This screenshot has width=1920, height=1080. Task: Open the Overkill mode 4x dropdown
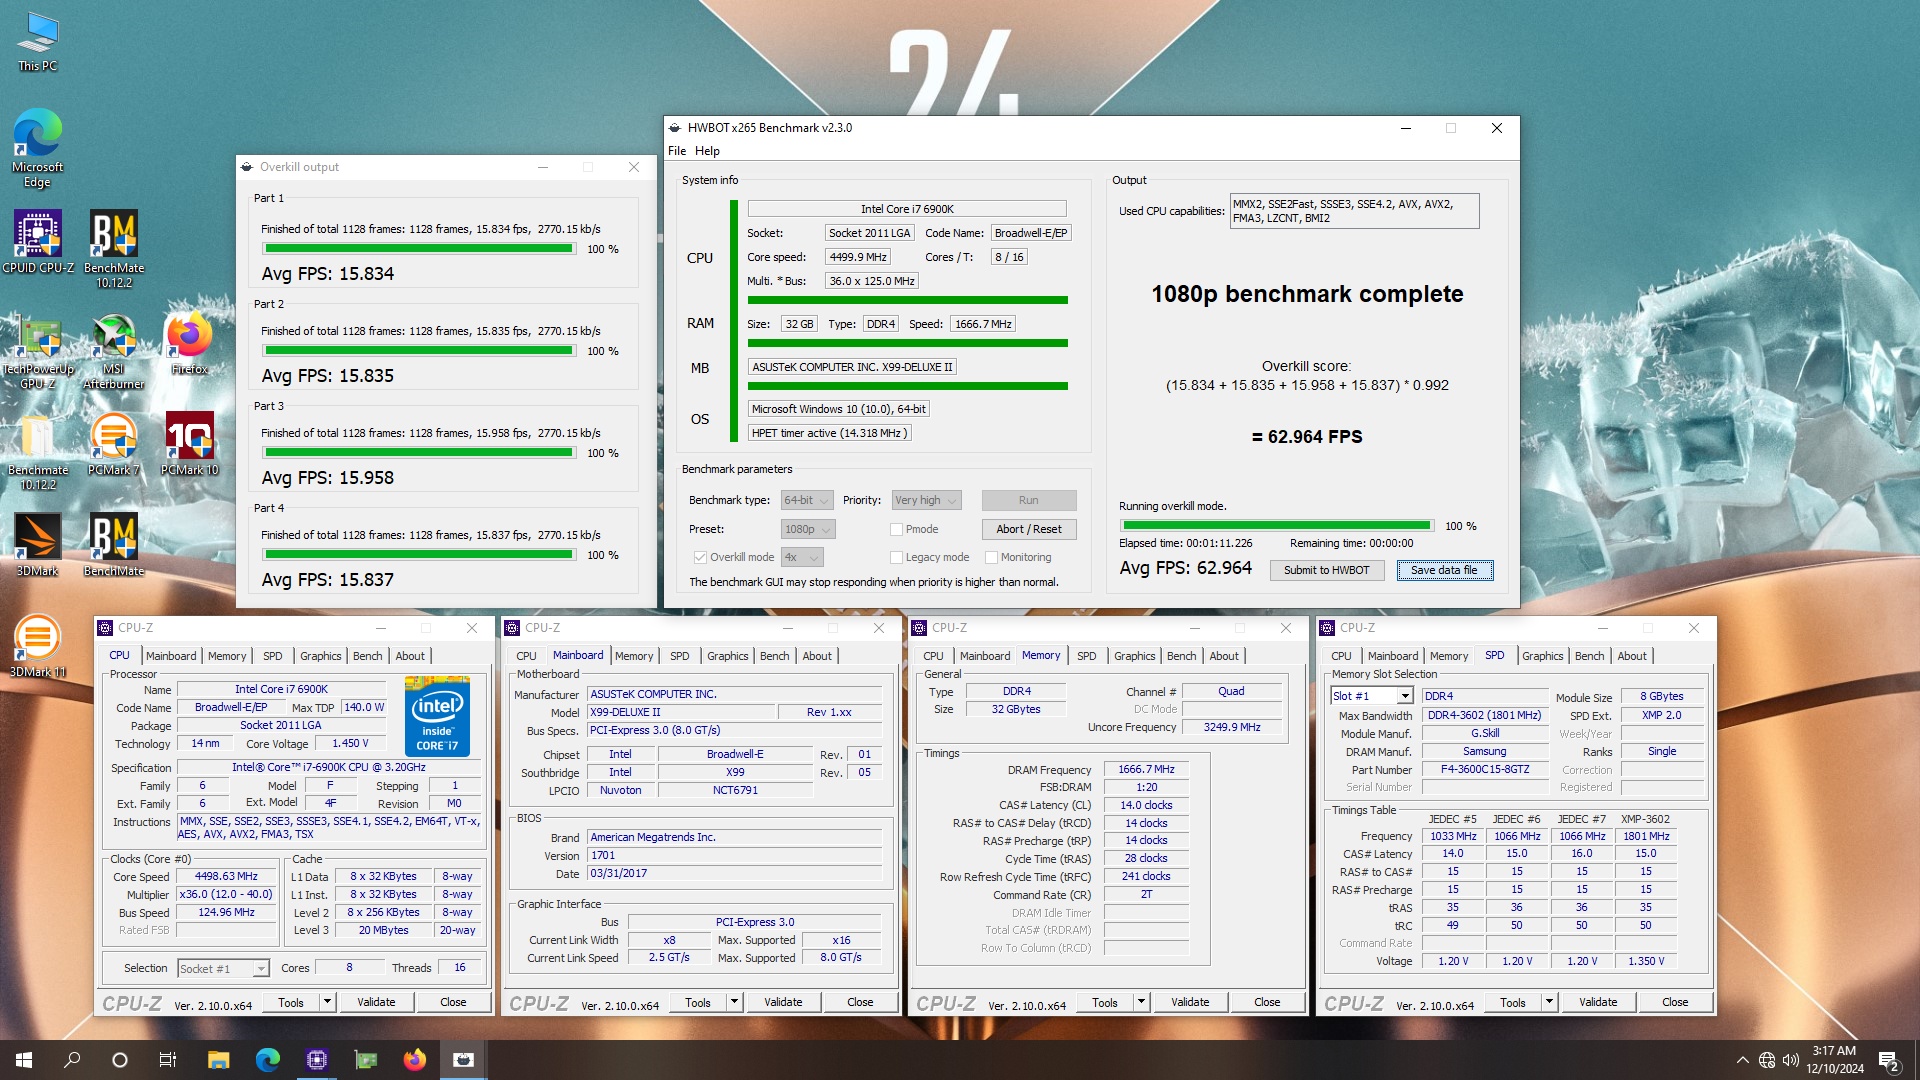click(802, 557)
